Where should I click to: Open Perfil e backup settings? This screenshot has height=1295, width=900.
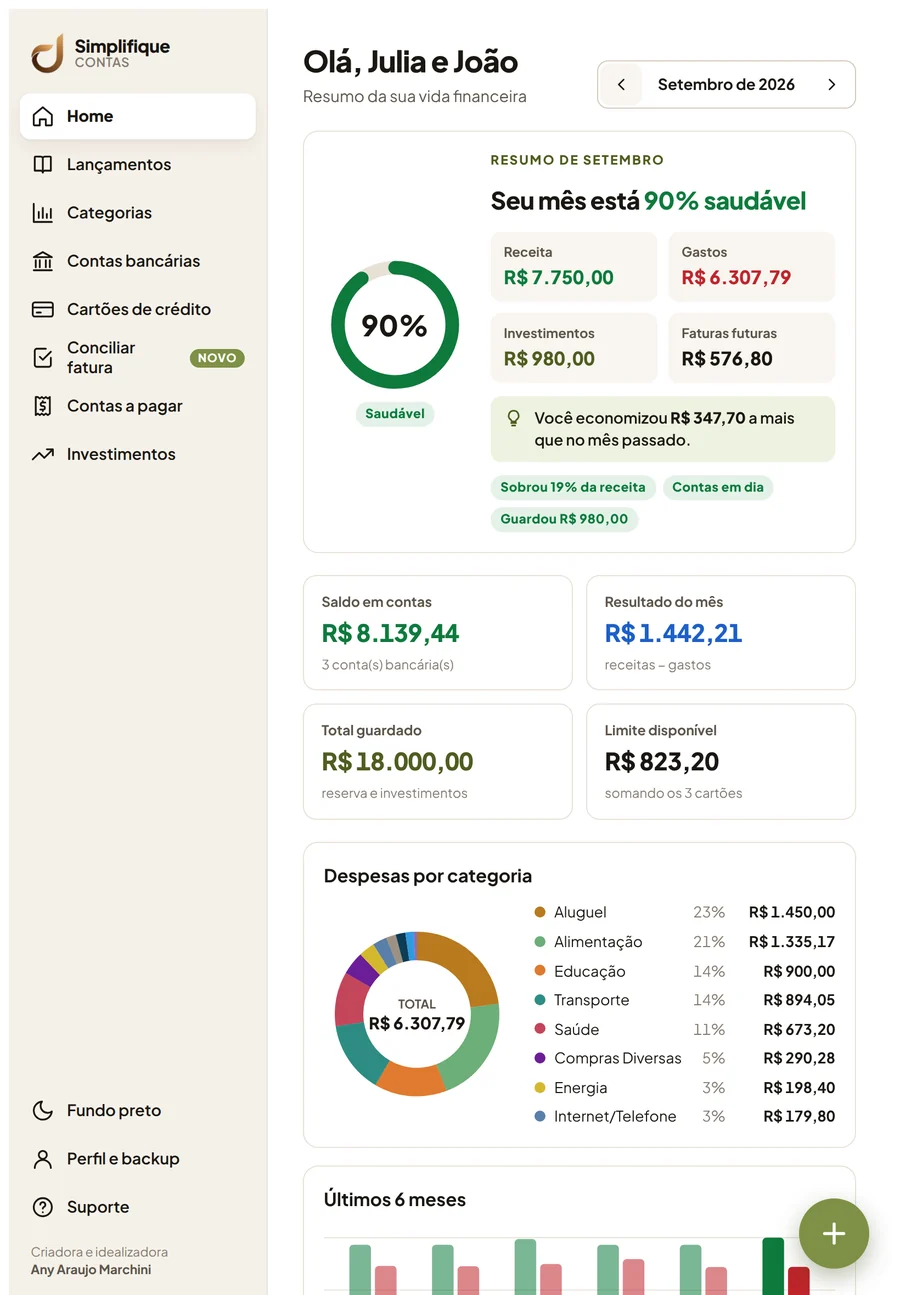[138, 1159]
